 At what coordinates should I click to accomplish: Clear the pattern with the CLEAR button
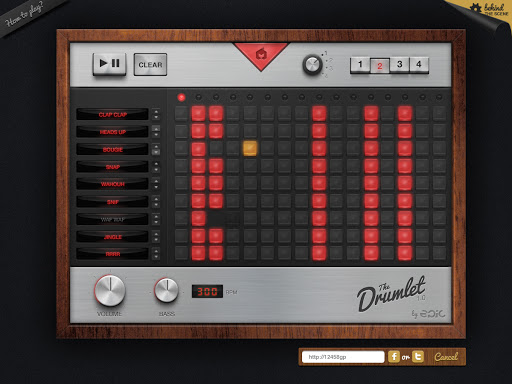point(150,65)
